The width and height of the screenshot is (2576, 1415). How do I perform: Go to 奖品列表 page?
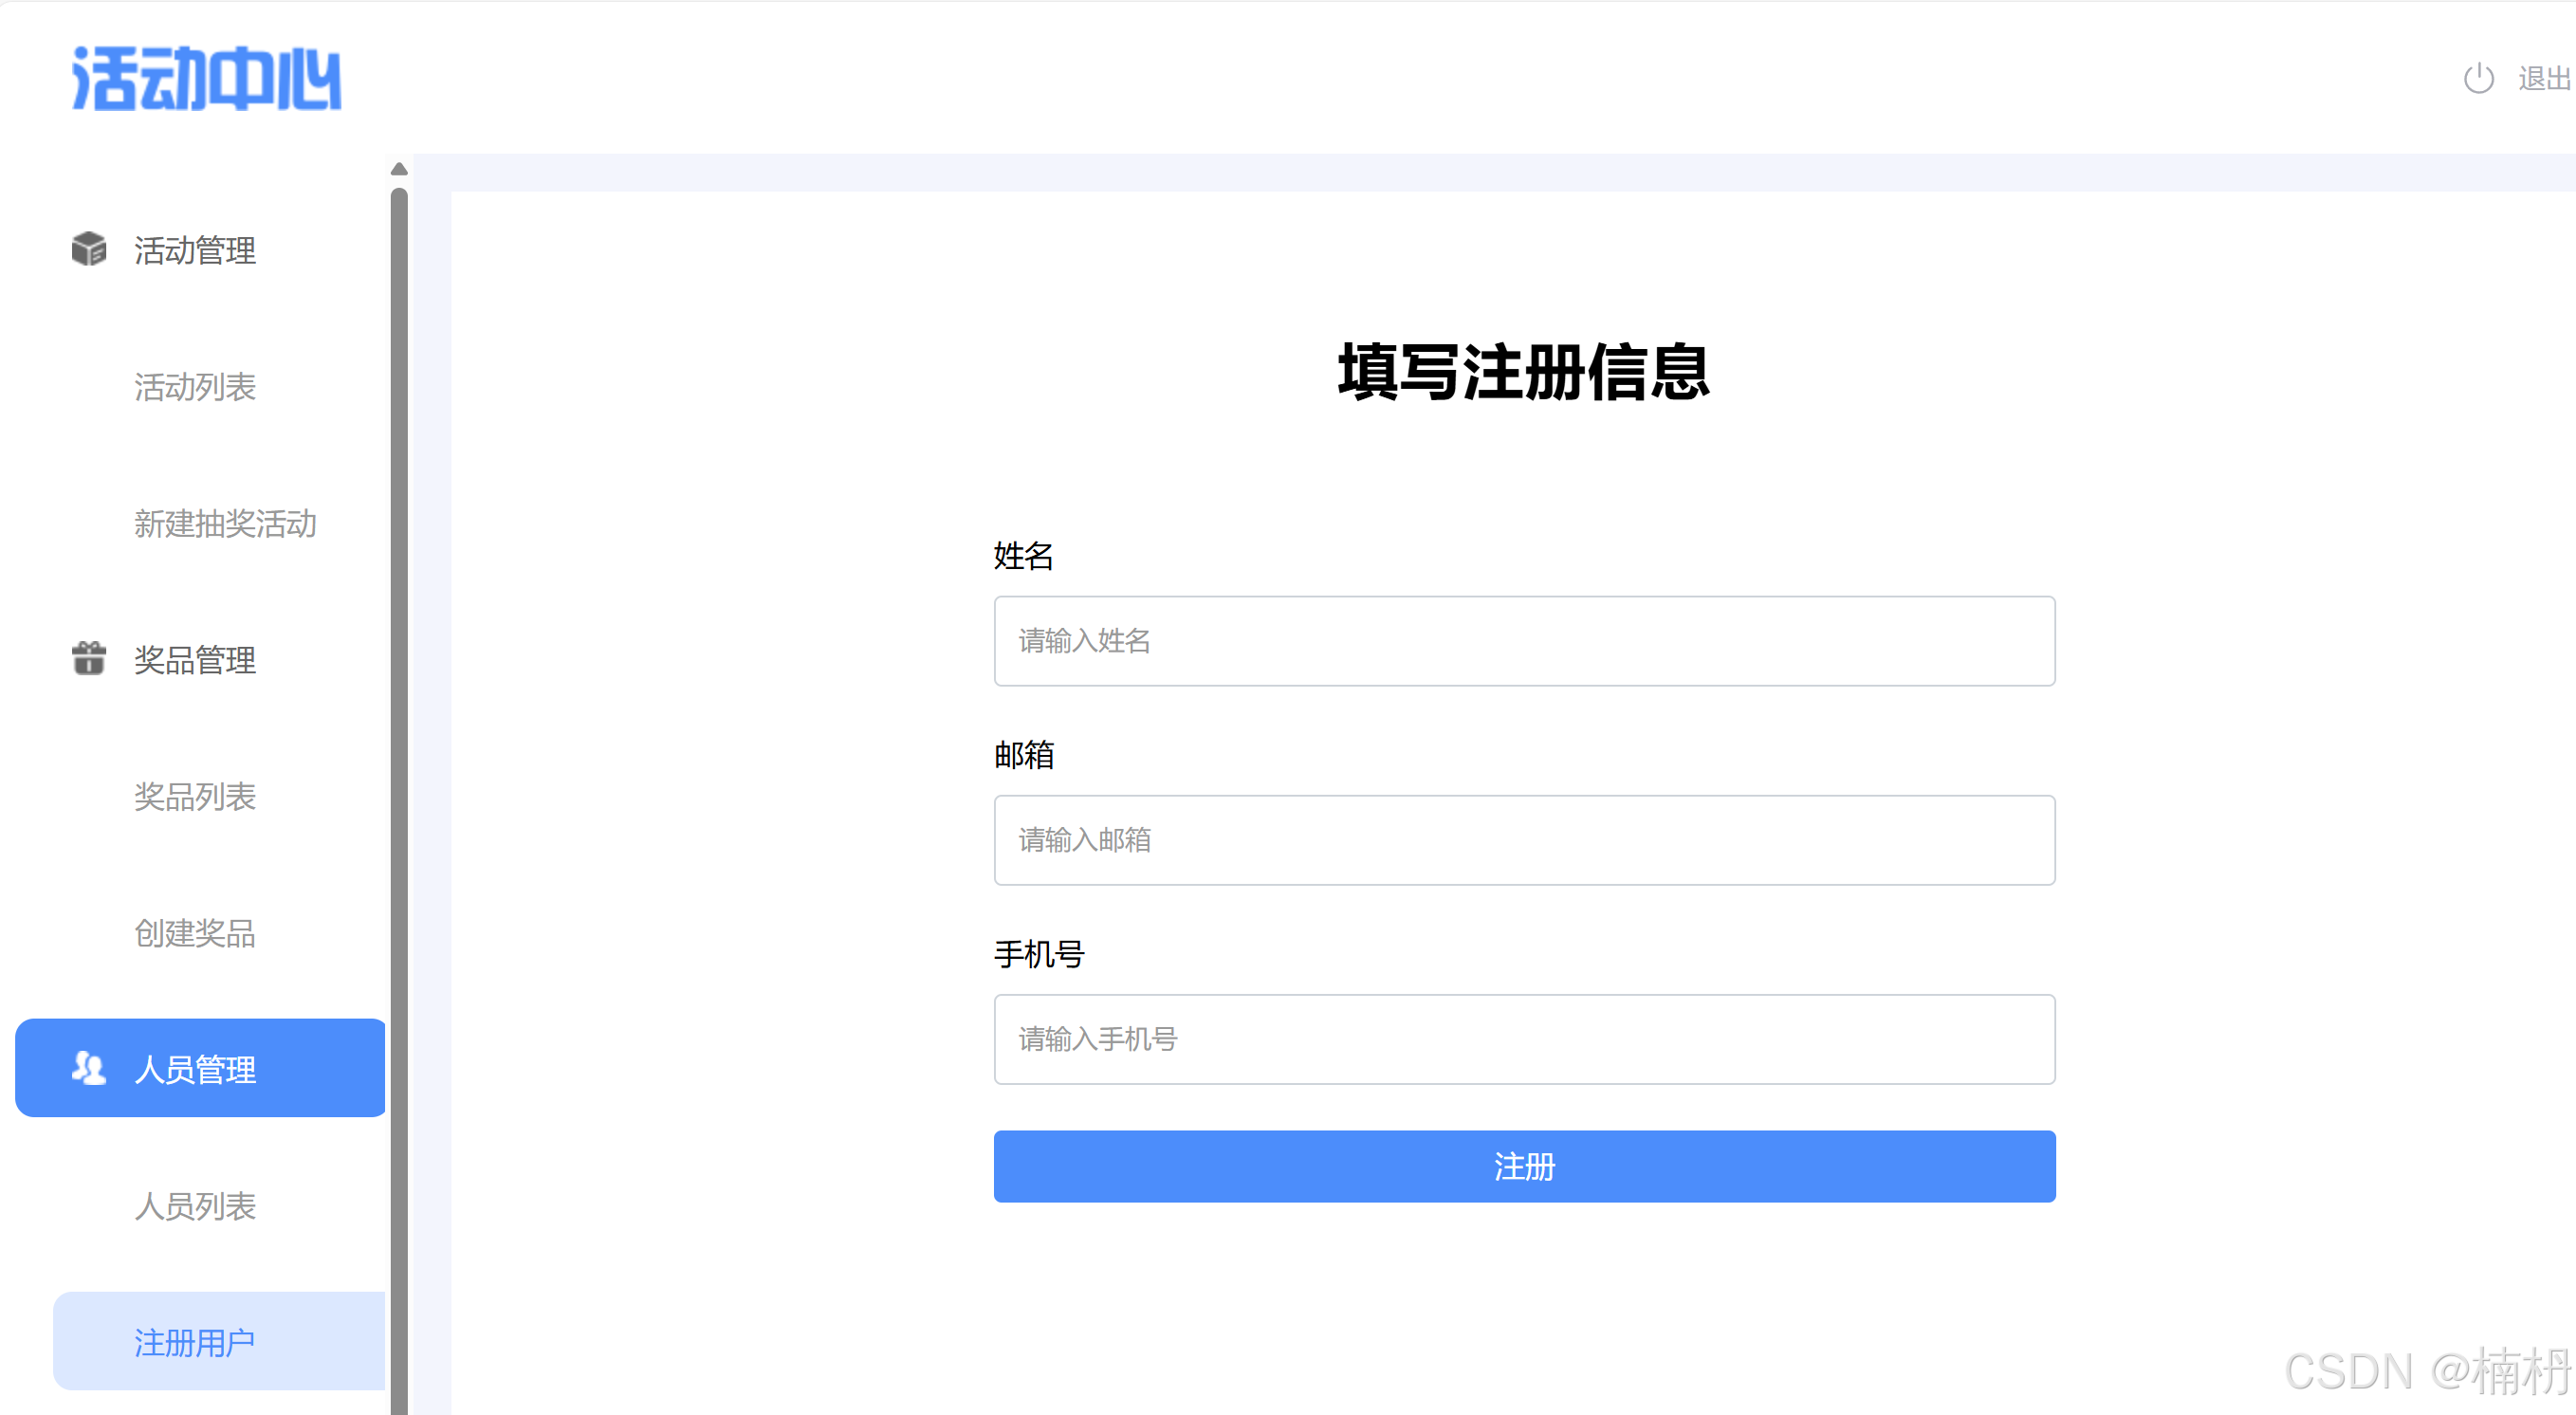point(195,797)
